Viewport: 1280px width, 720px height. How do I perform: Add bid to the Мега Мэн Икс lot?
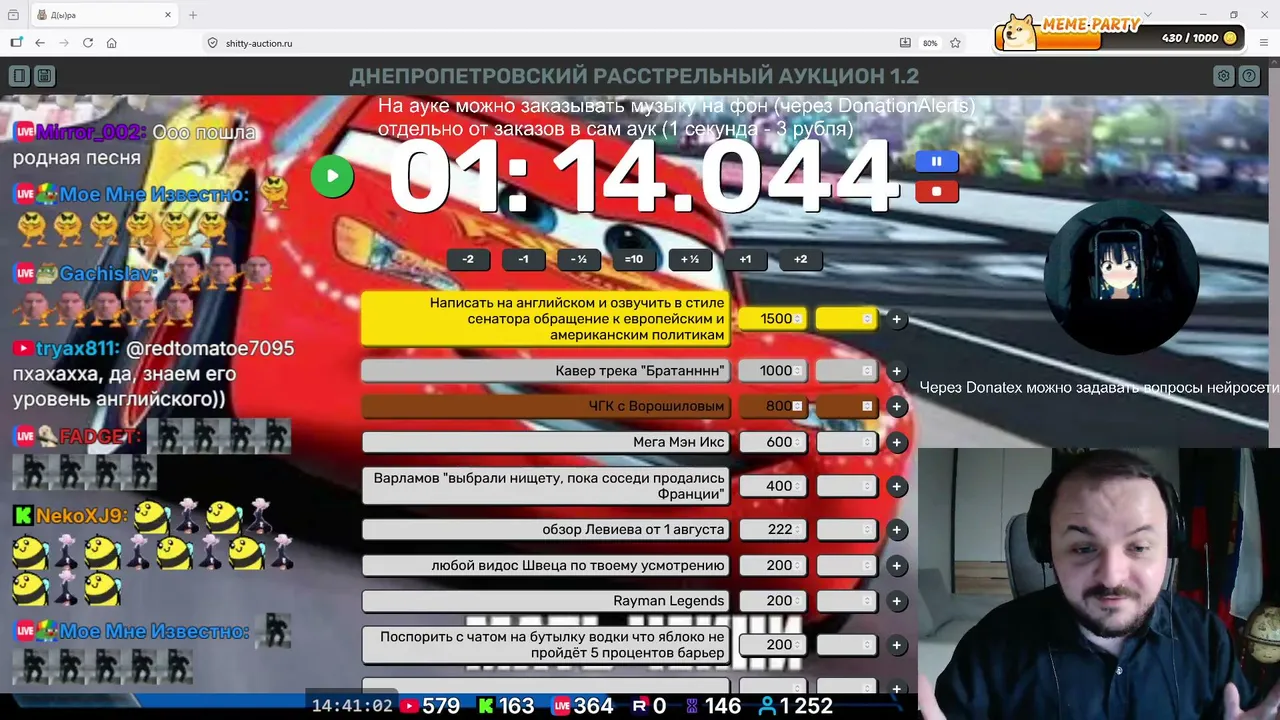click(897, 442)
